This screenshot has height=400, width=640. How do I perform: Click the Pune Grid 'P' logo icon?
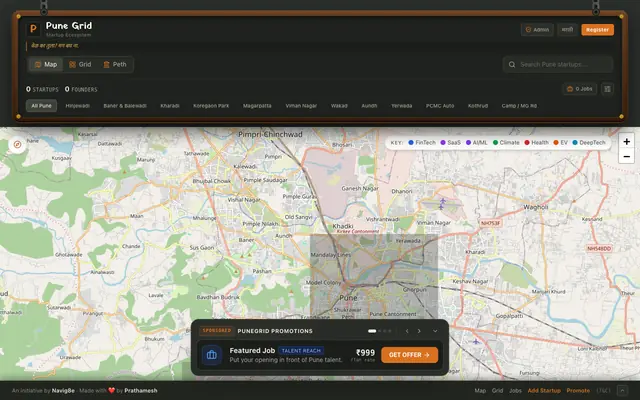pos(33,29)
